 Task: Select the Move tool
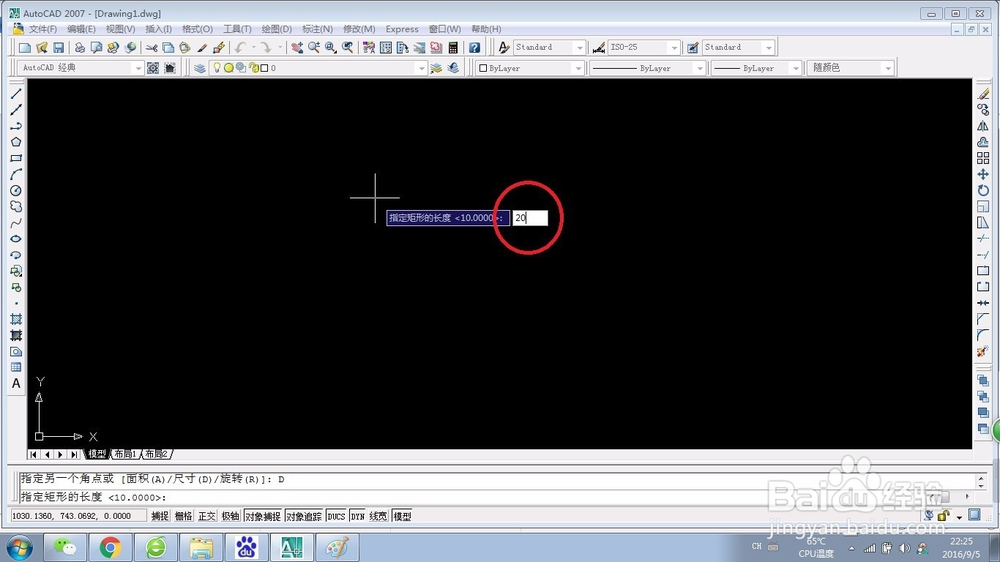point(983,174)
